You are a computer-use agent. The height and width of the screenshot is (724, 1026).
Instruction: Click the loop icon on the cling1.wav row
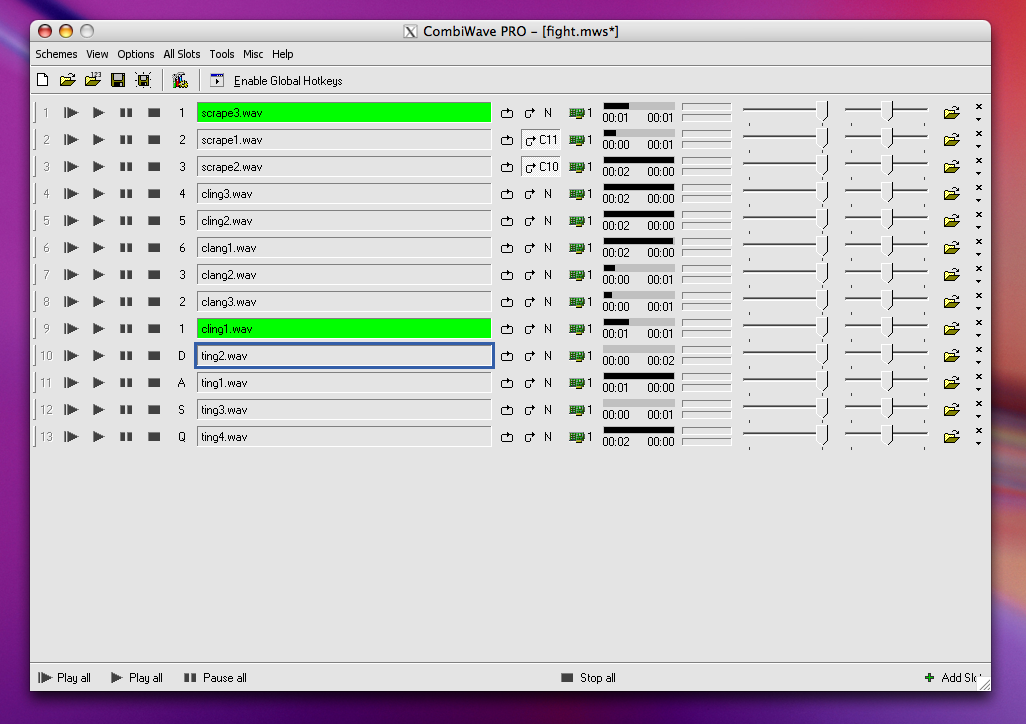click(507, 328)
